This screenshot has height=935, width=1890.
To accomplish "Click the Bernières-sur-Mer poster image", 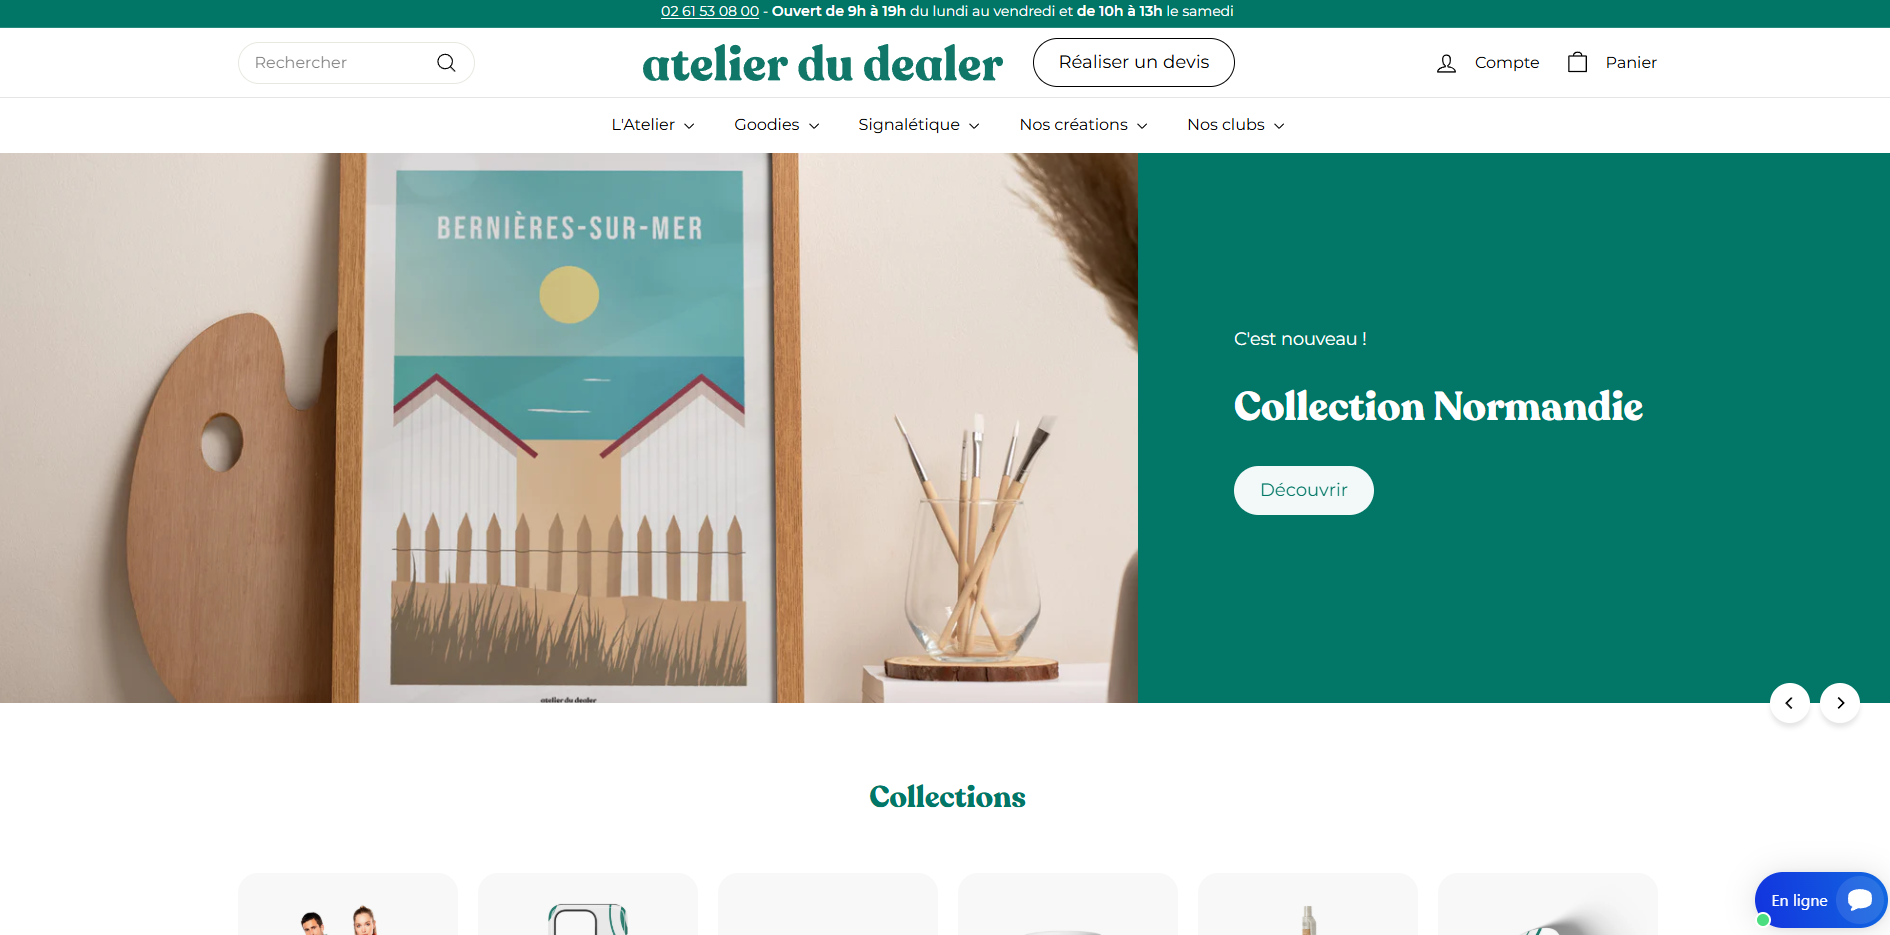I will [569, 428].
